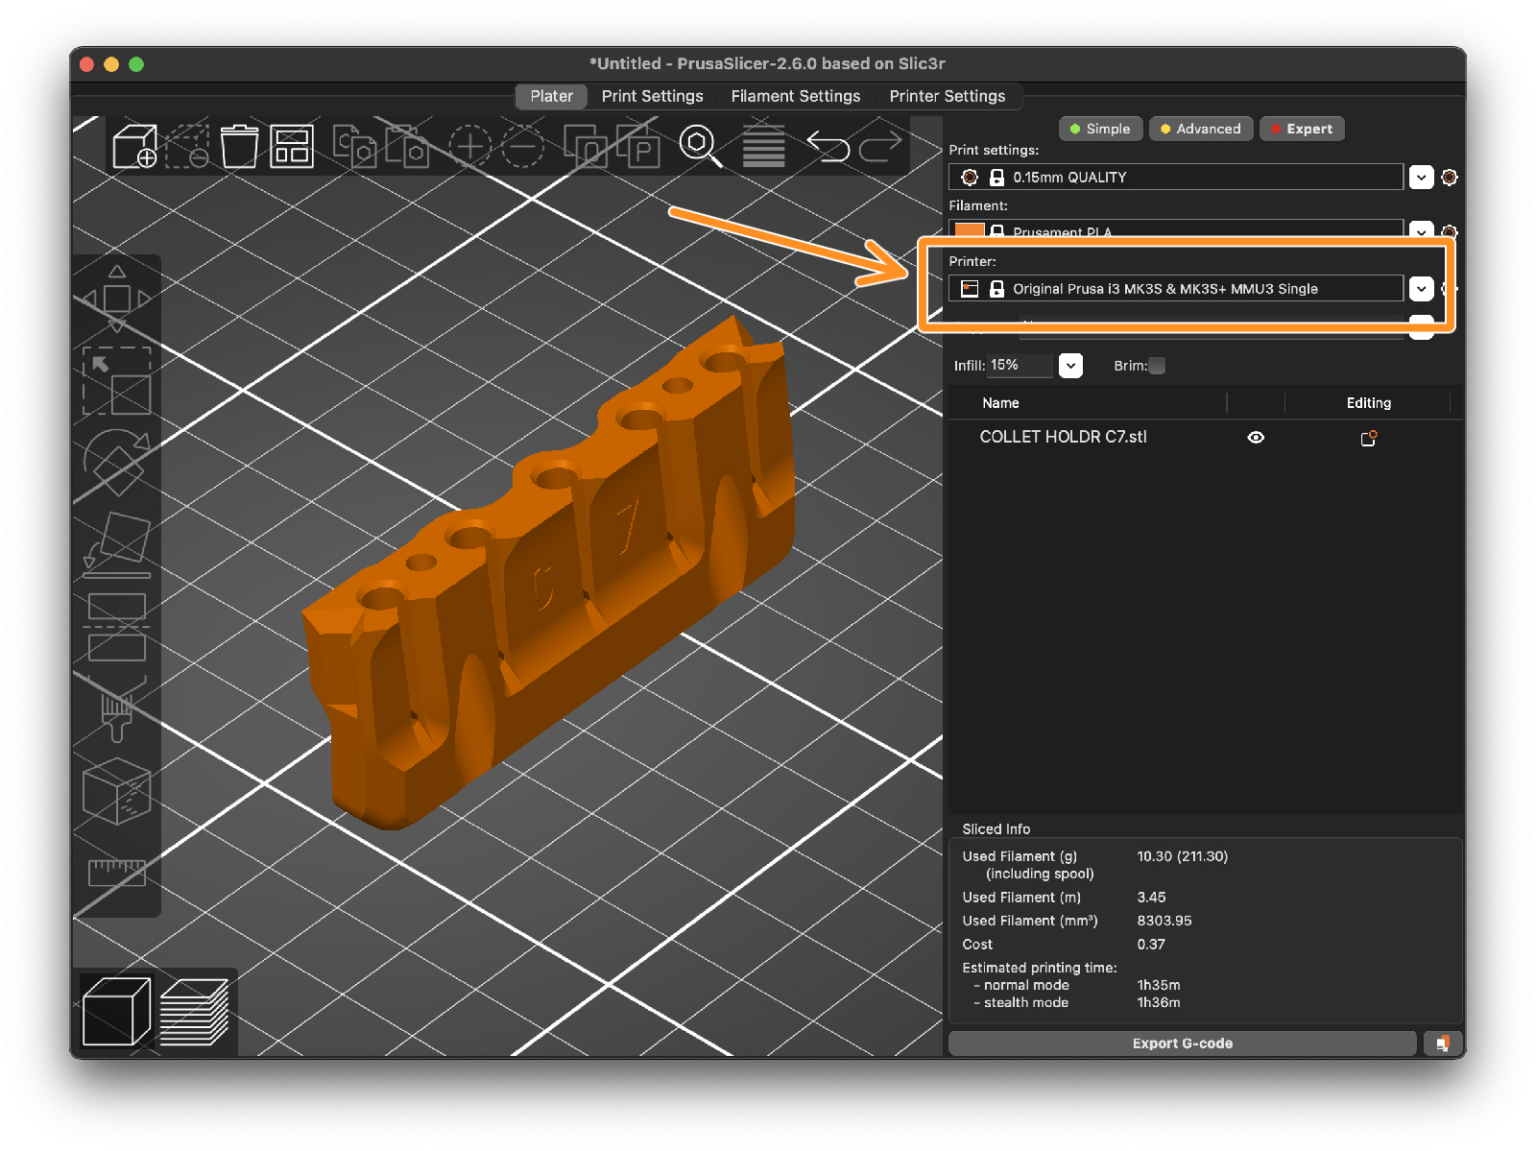Viewport: 1536px width, 1151px height.
Task: Activate the Rotate tool
Action: [117, 460]
